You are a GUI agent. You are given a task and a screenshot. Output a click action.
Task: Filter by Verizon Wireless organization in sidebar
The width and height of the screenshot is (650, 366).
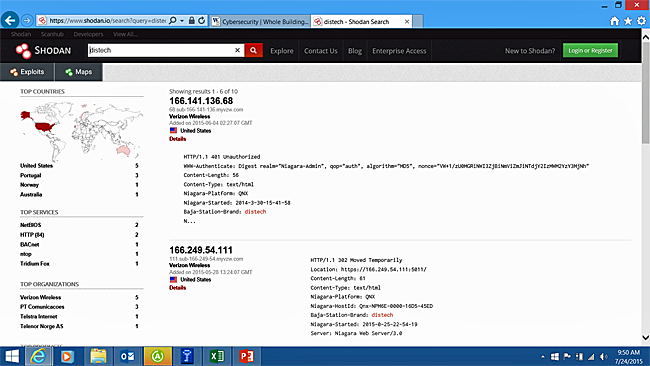[41, 297]
